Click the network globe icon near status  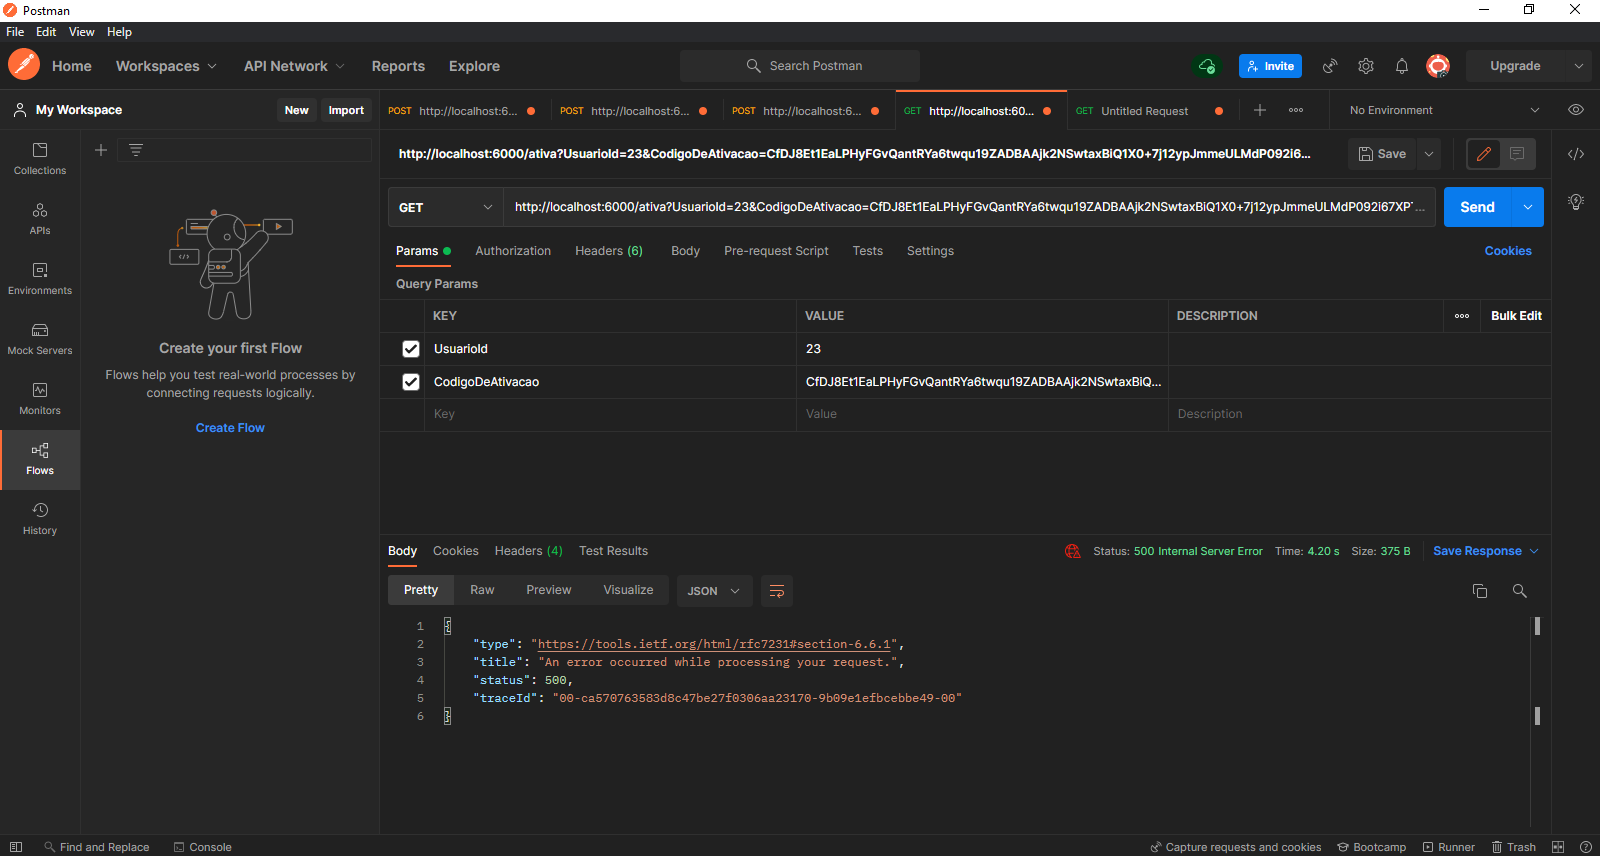pyautogui.click(x=1073, y=551)
